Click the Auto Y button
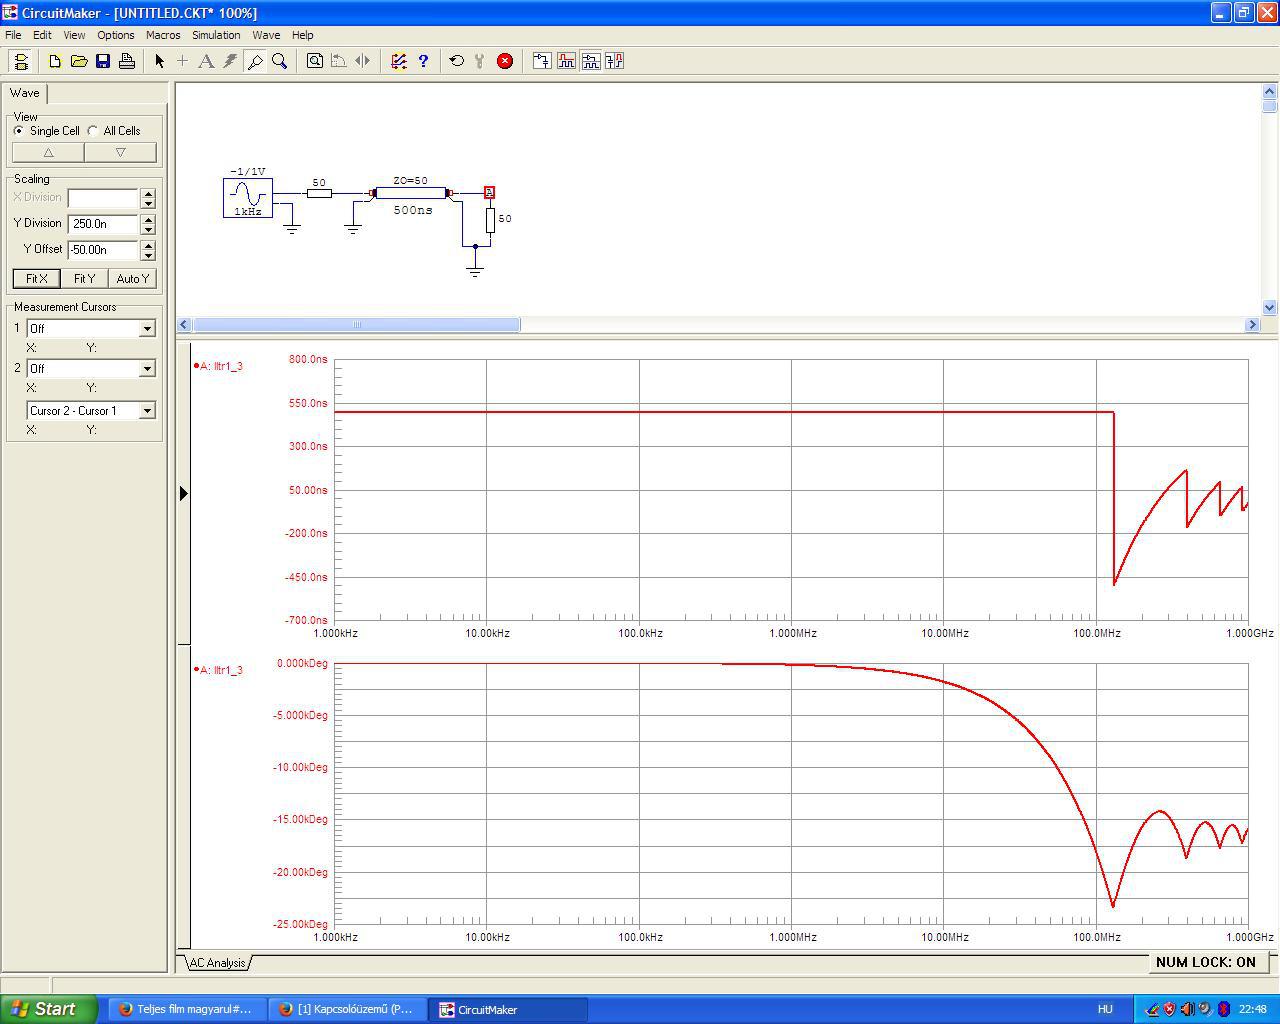Viewport: 1280px width, 1024px height. (x=132, y=279)
